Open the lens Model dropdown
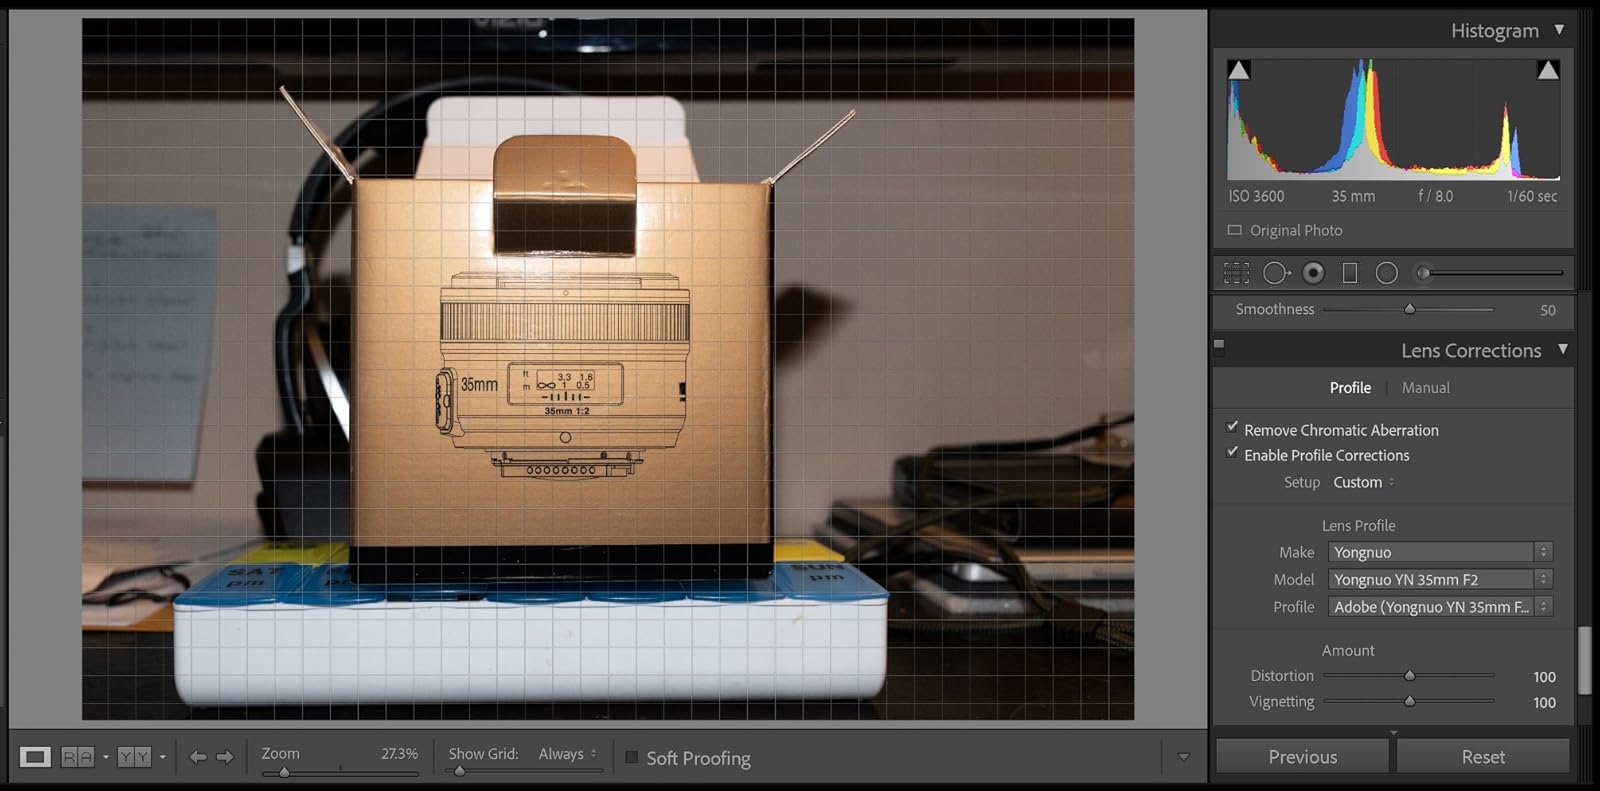Screen dimensions: 1600x791 click(1440, 579)
